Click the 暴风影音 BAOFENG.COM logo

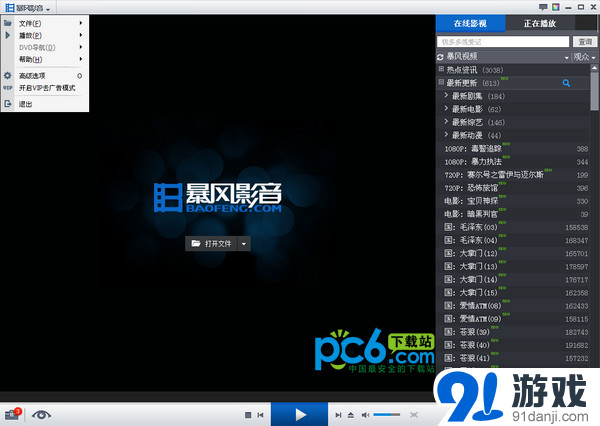click(218, 197)
